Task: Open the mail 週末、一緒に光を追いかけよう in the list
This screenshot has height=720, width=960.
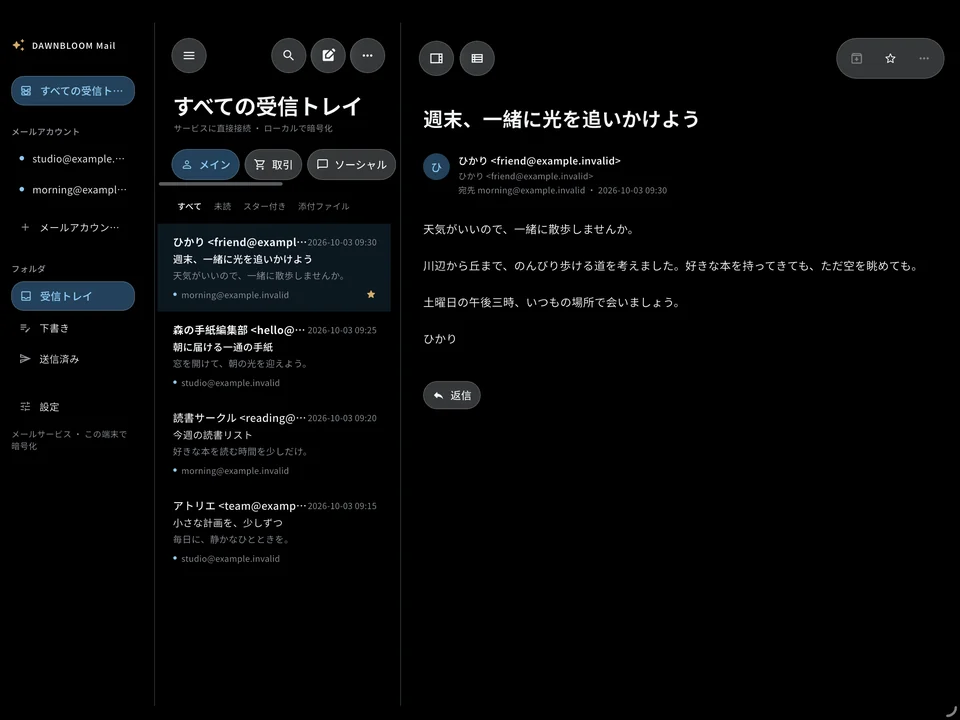Action: click(274, 268)
